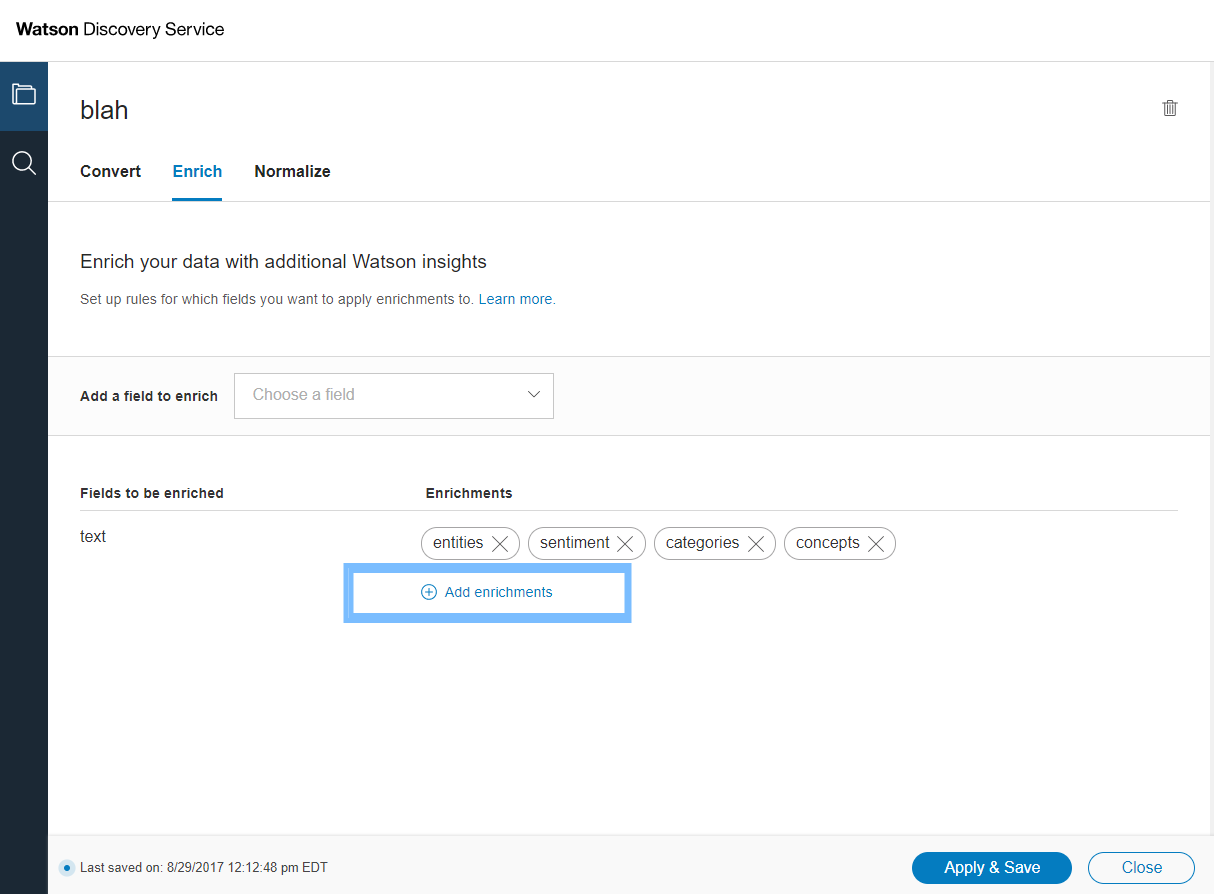Open the search magnifier icon in sidebar
This screenshot has height=894, width=1214.
pyautogui.click(x=24, y=162)
